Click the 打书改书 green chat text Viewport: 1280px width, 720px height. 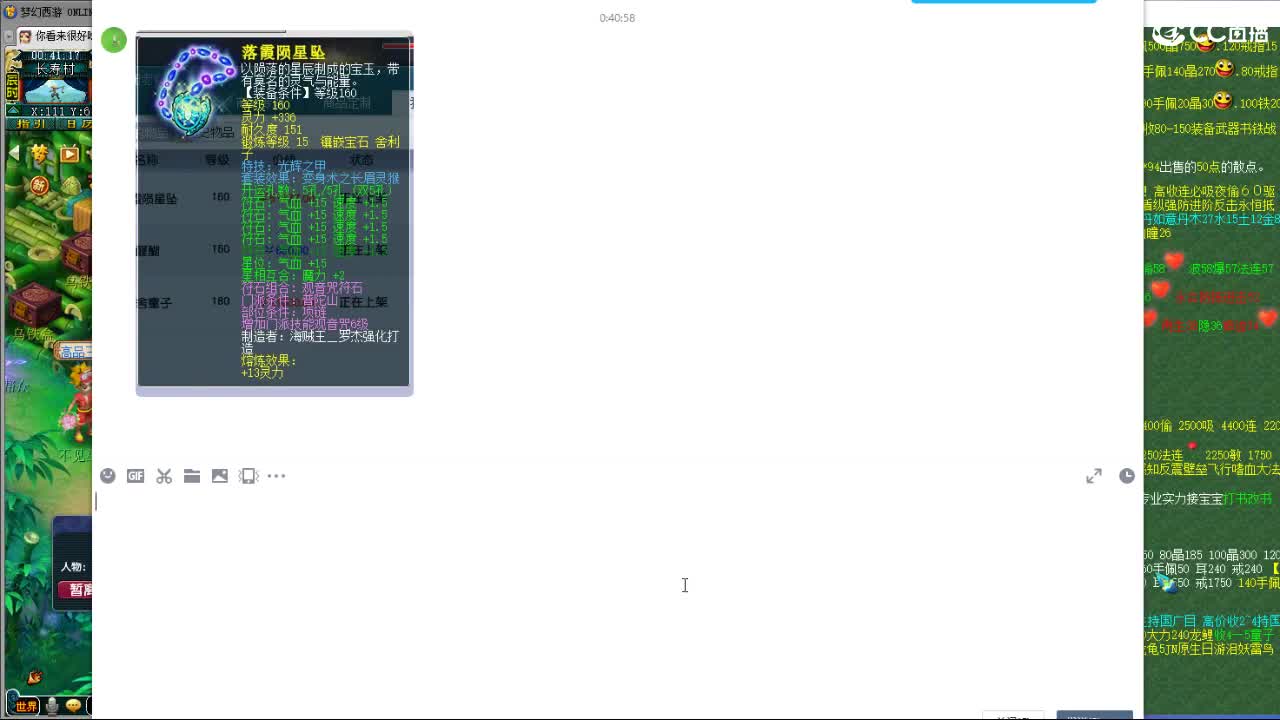(1247, 498)
